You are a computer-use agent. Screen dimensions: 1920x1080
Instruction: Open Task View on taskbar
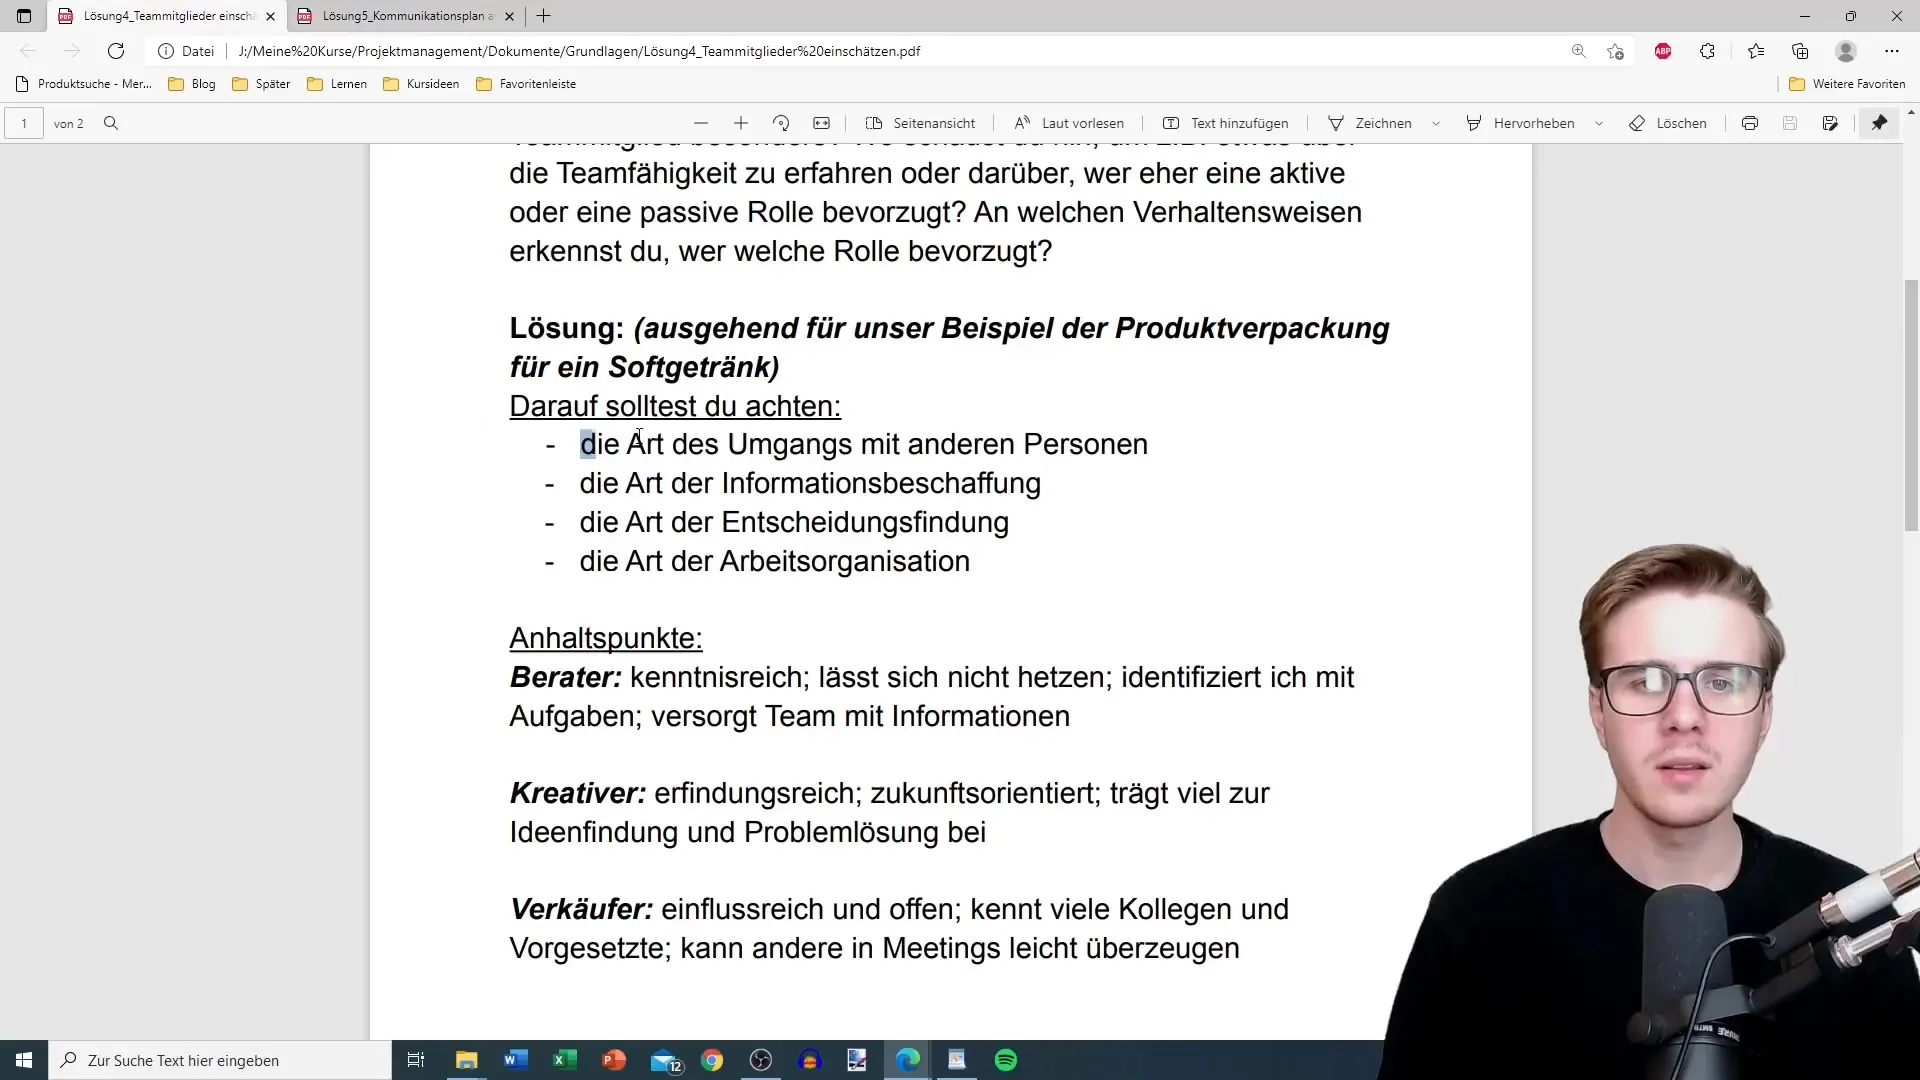(x=416, y=1060)
